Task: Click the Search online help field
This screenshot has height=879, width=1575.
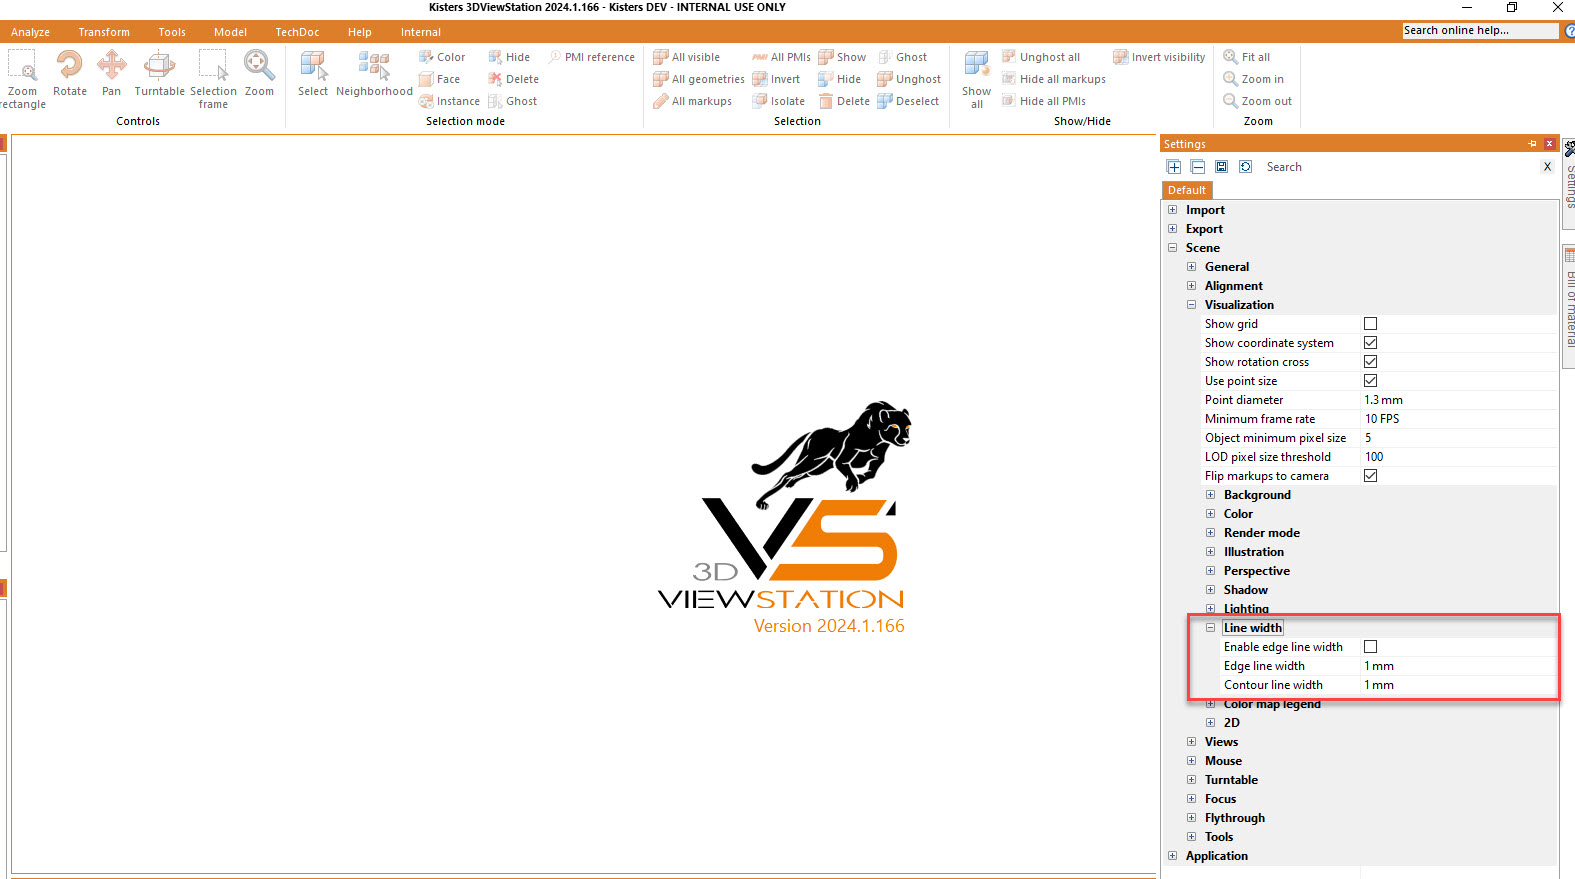Action: tap(1480, 31)
